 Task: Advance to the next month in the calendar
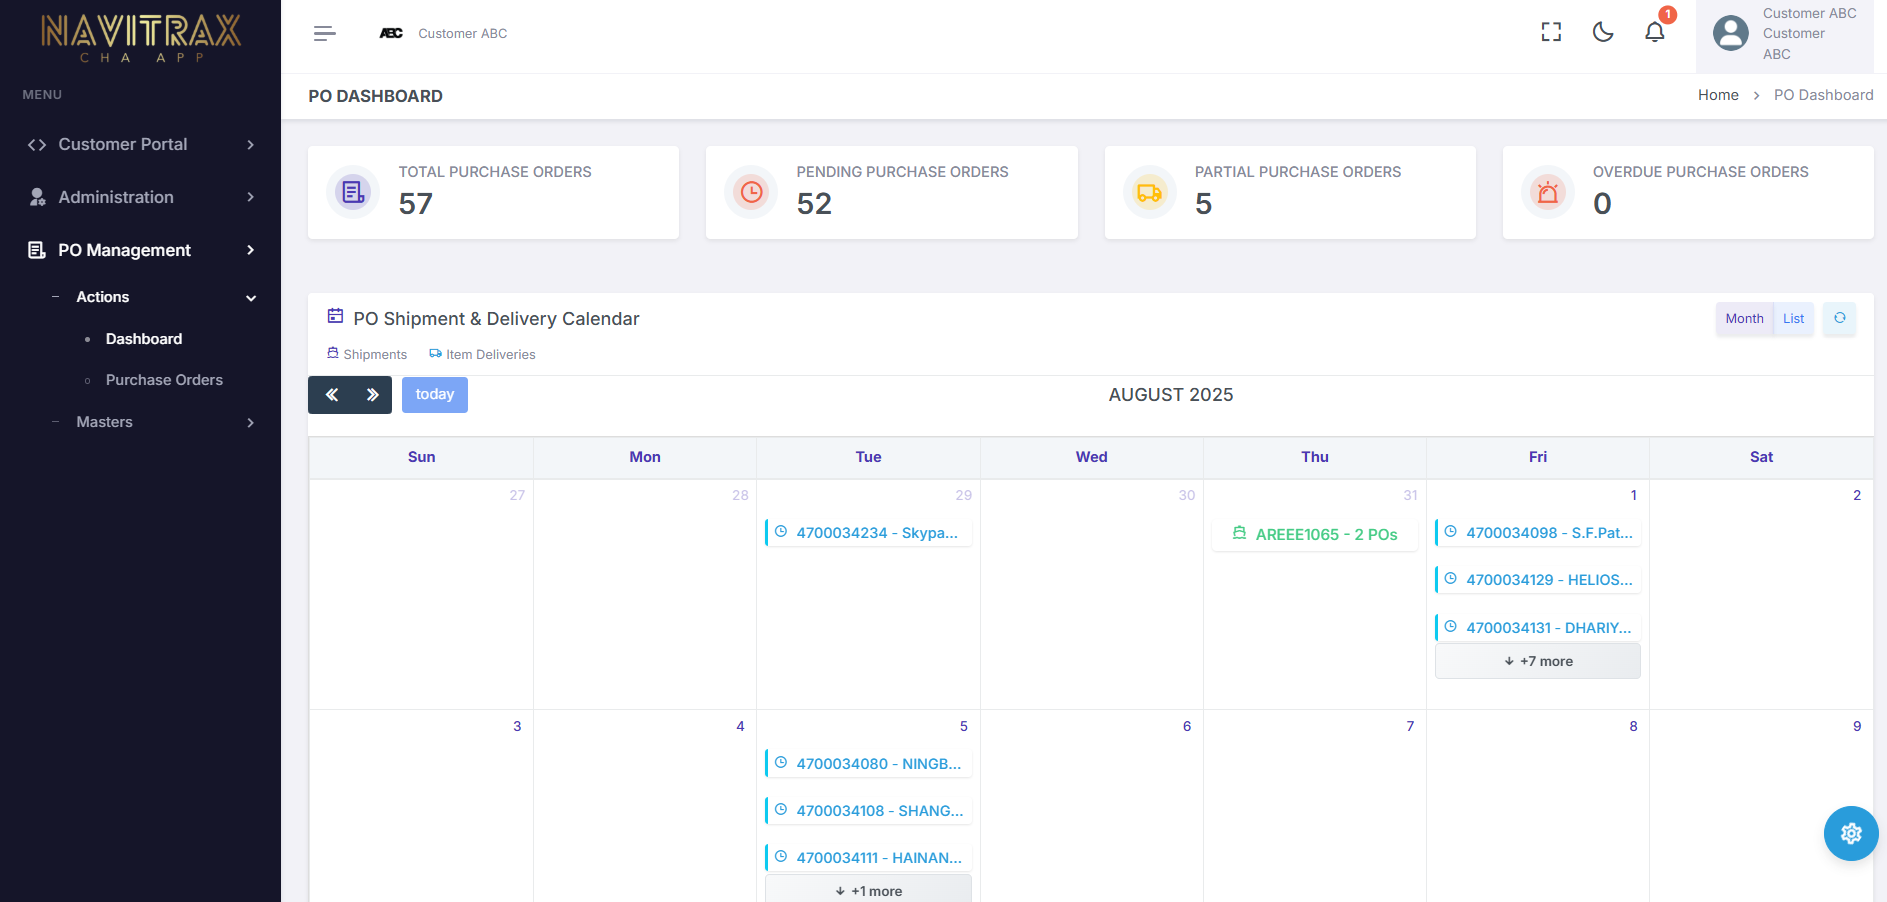coord(372,395)
